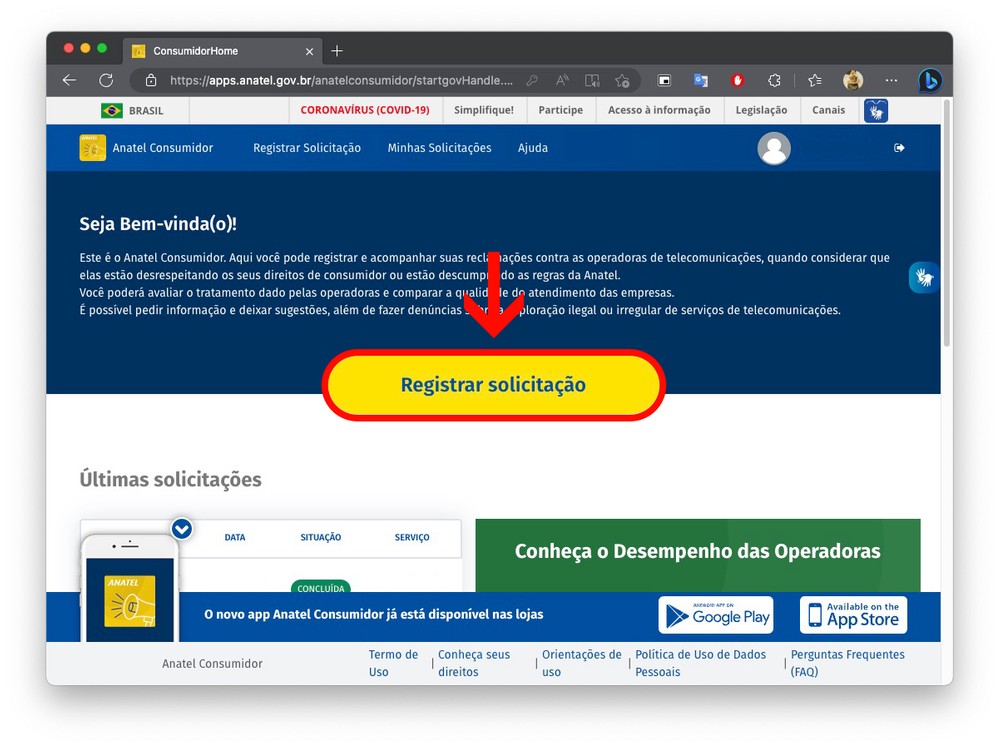This screenshot has height=747, width=1000.
Task: Get the app on the App Store
Action: pyautogui.click(x=853, y=616)
